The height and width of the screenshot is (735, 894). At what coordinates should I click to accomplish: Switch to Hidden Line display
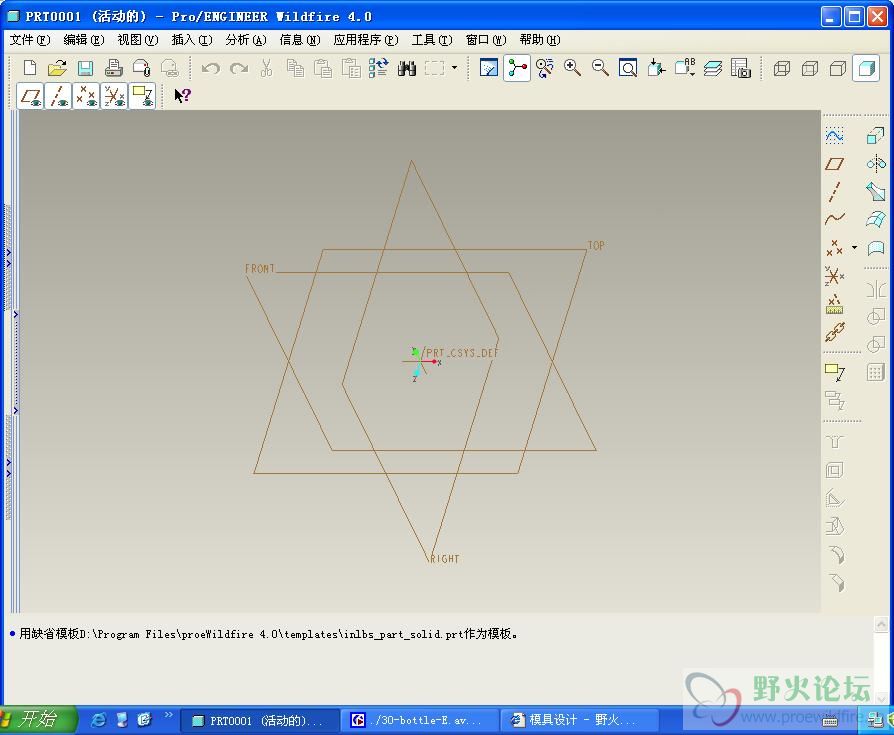[x=810, y=68]
